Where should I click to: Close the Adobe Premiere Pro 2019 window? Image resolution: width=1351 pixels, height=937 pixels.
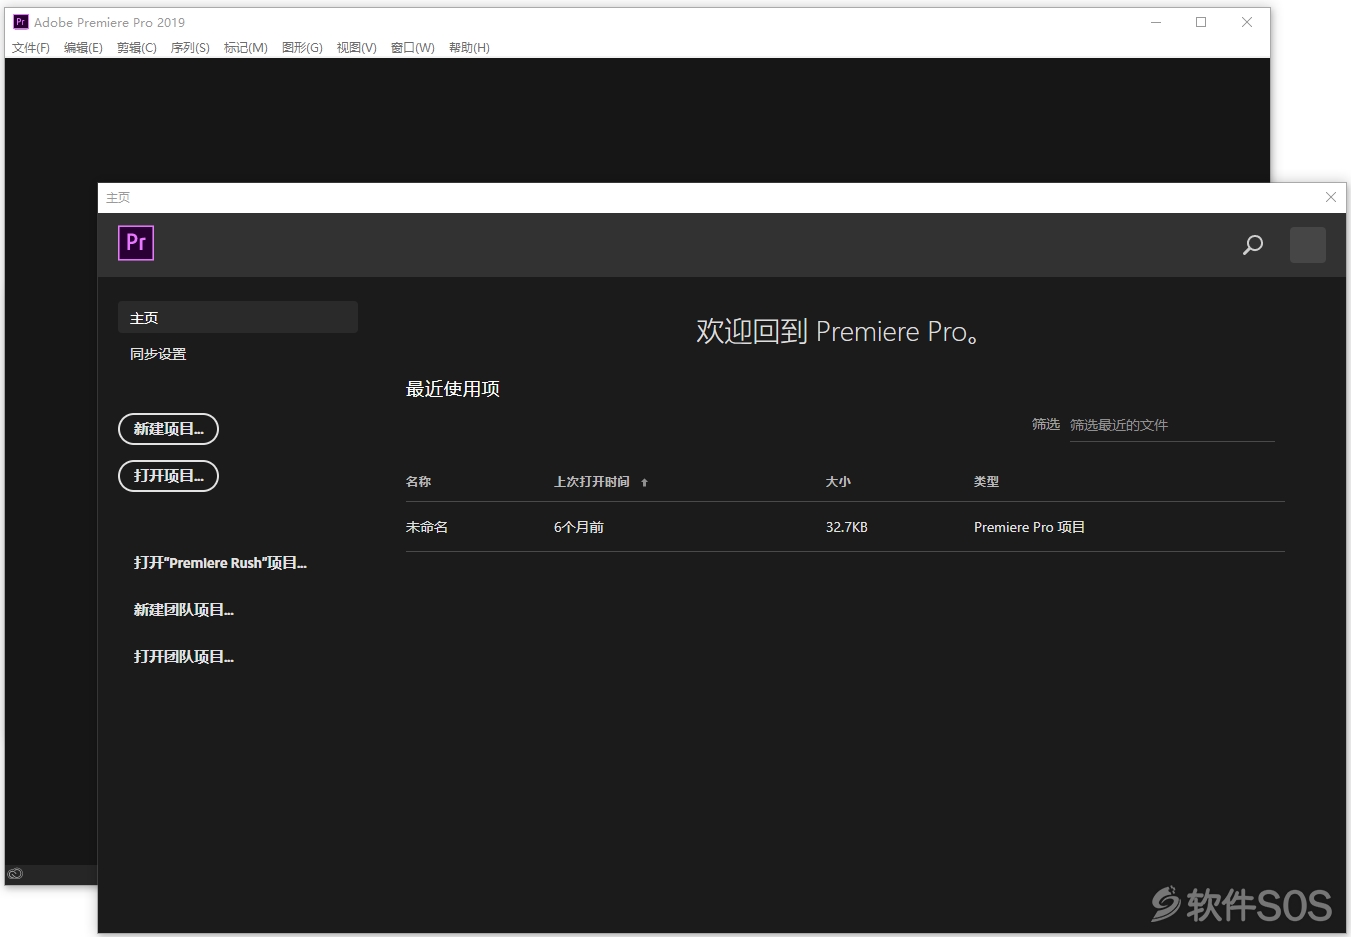(1247, 22)
